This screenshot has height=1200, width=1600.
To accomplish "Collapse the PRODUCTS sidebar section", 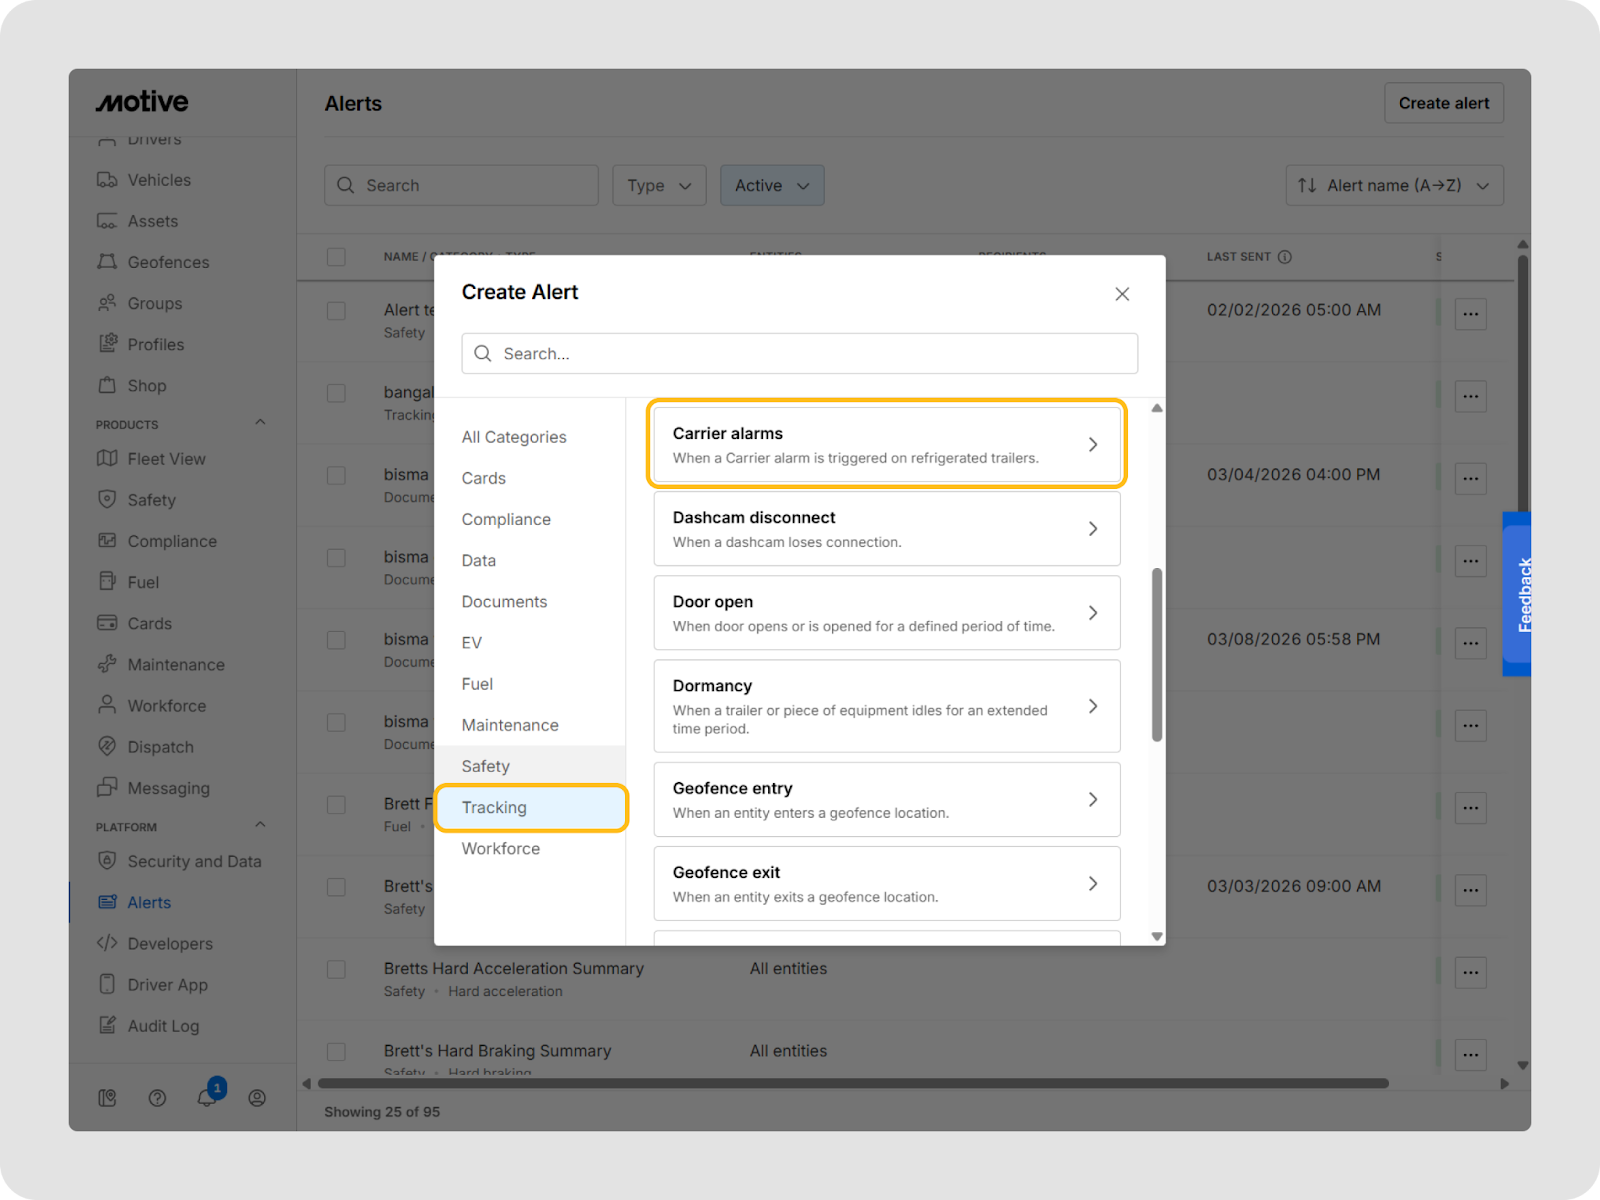I will pyautogui.click(x=260, y=423).
